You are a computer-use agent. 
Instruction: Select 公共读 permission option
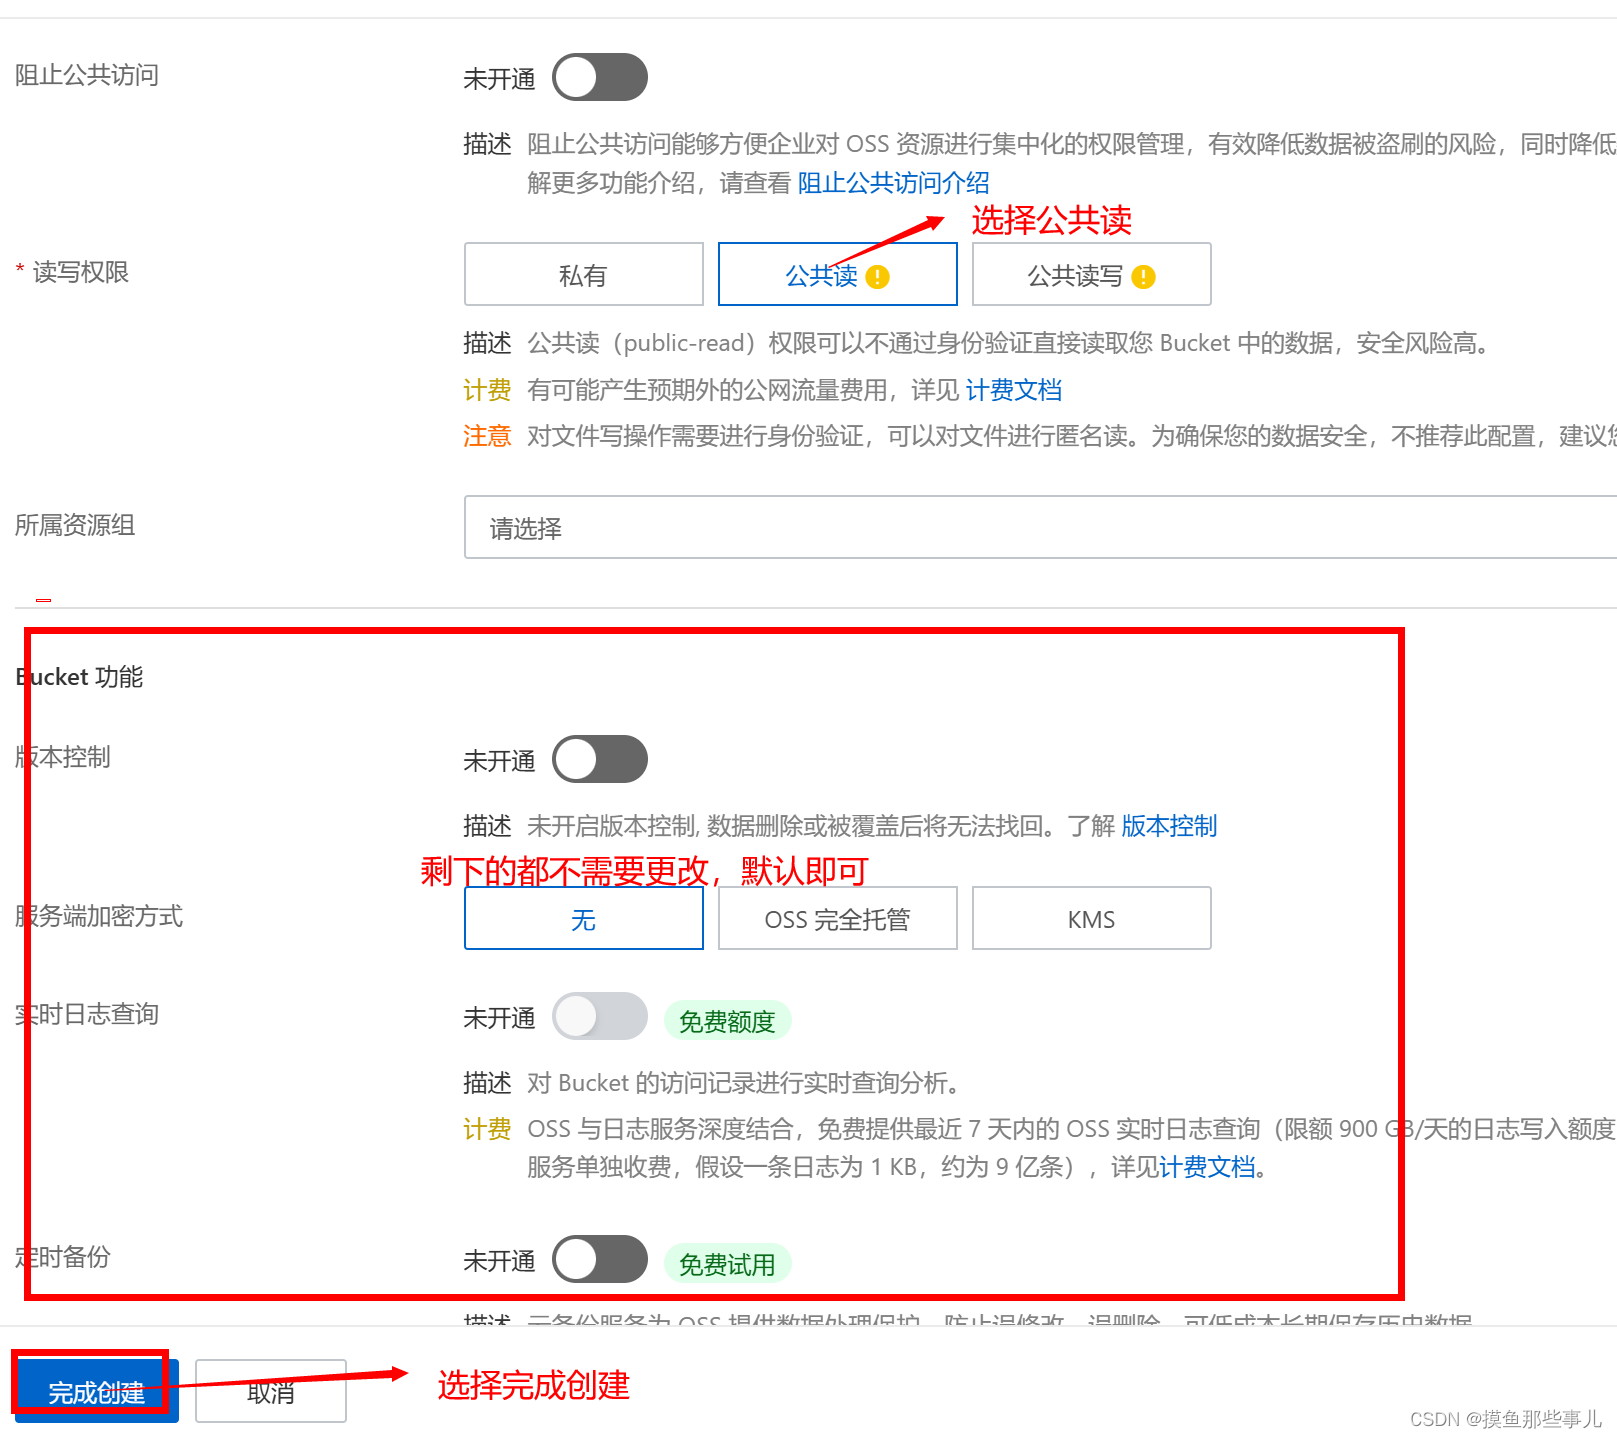pos(837,274)
